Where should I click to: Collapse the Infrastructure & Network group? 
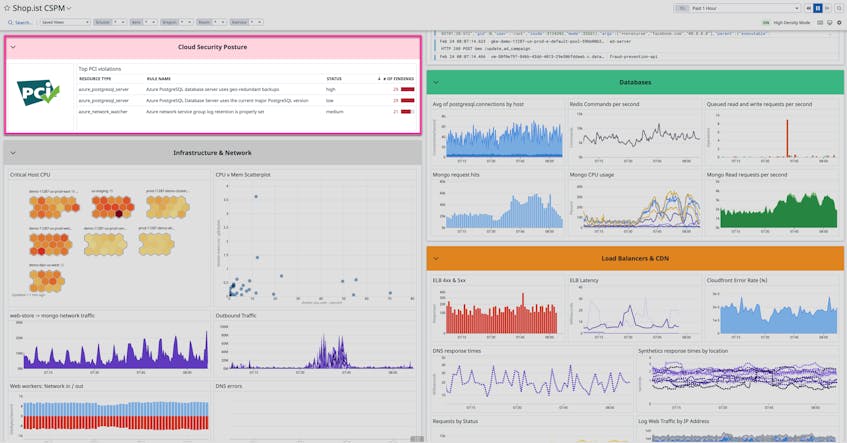(13, 153)
